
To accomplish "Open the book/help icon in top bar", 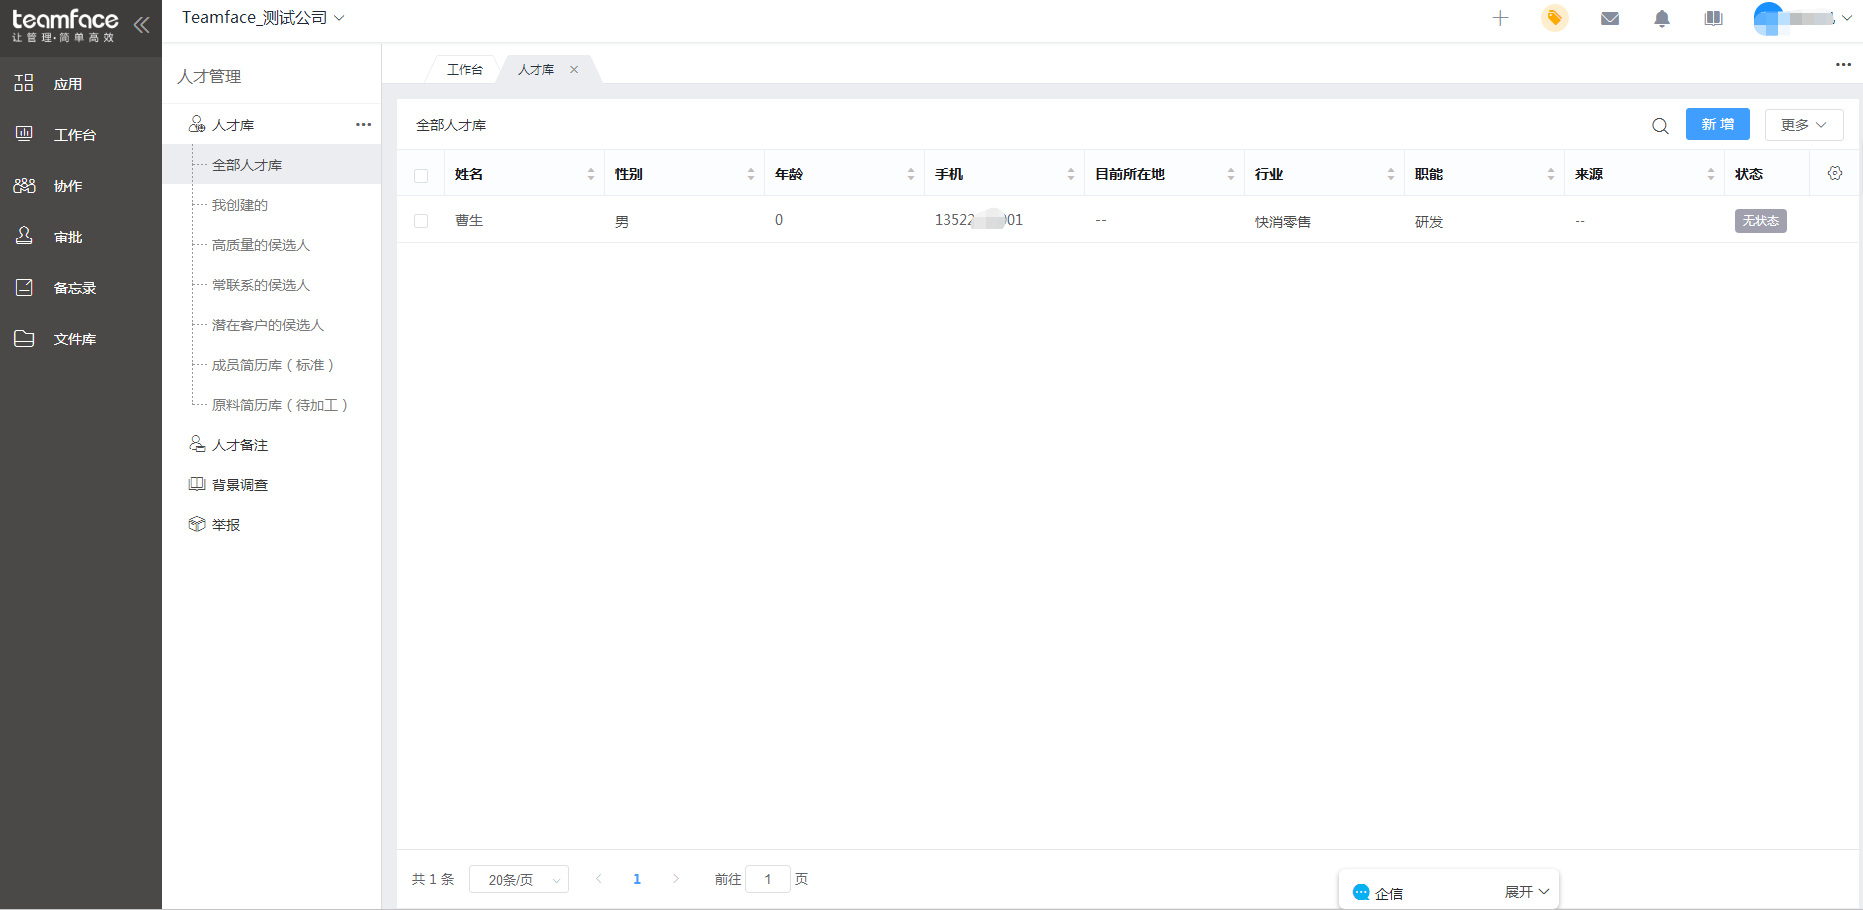I will point(1714,18).
